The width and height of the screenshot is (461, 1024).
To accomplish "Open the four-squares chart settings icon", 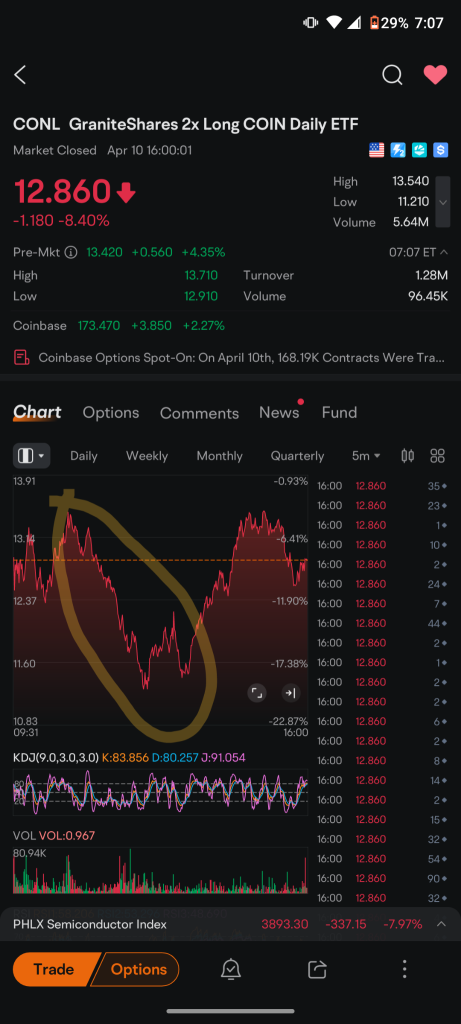I will (x=437, y=456).
